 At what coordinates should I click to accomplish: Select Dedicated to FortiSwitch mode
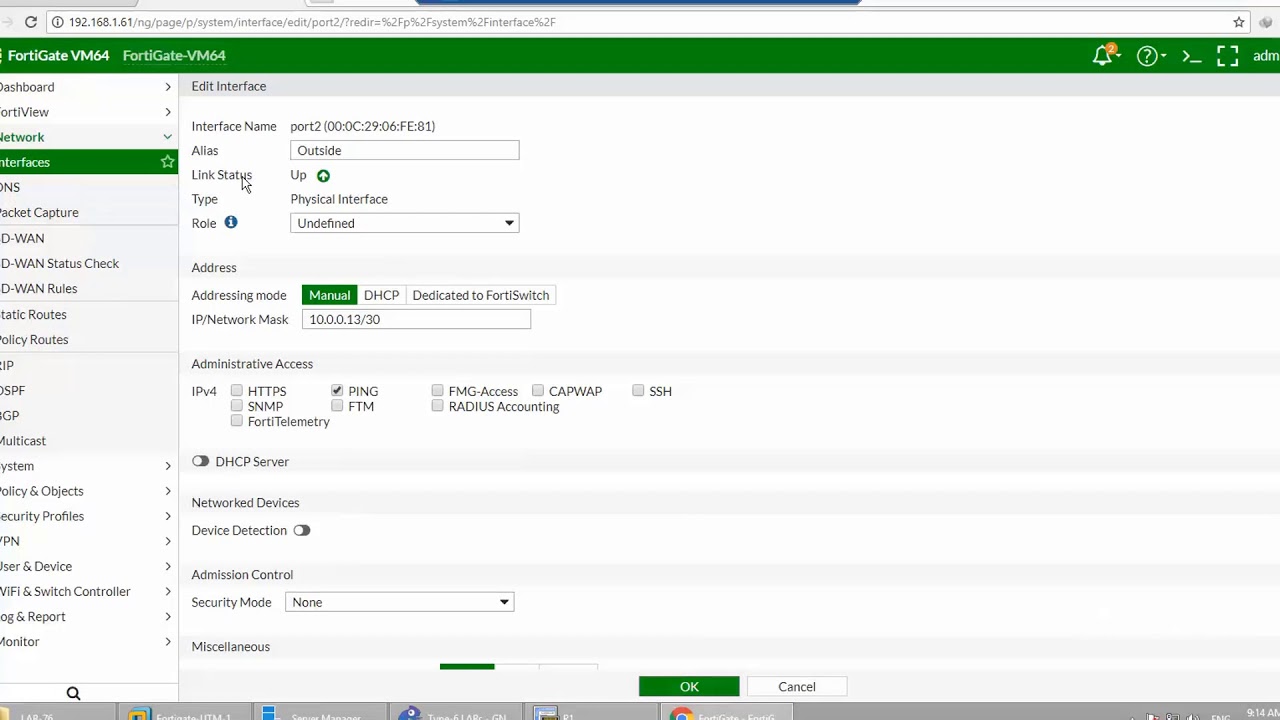[481, 295]
